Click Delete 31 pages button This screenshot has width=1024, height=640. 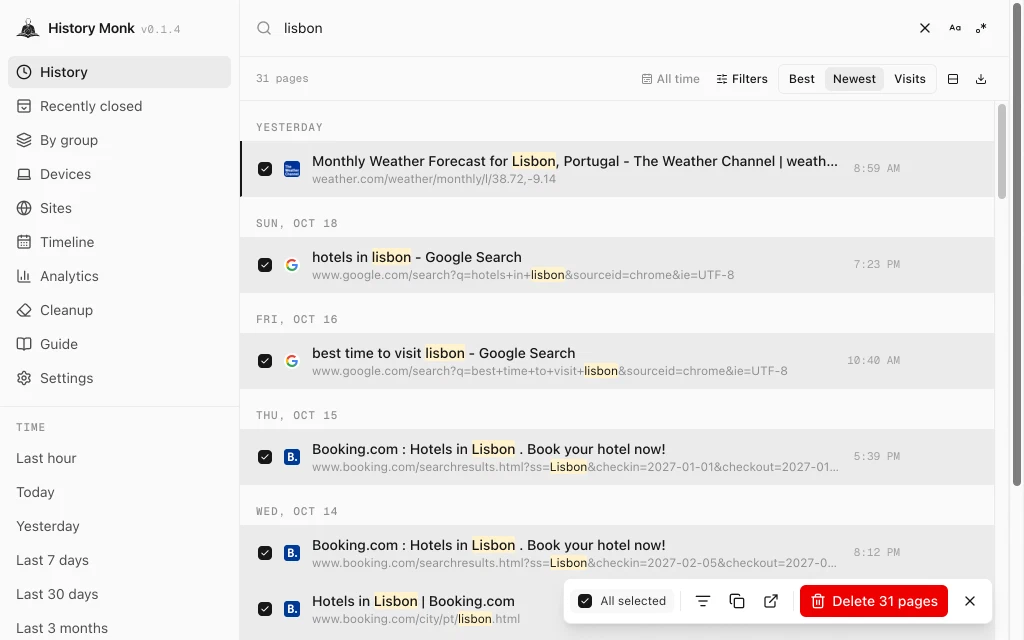874,601
